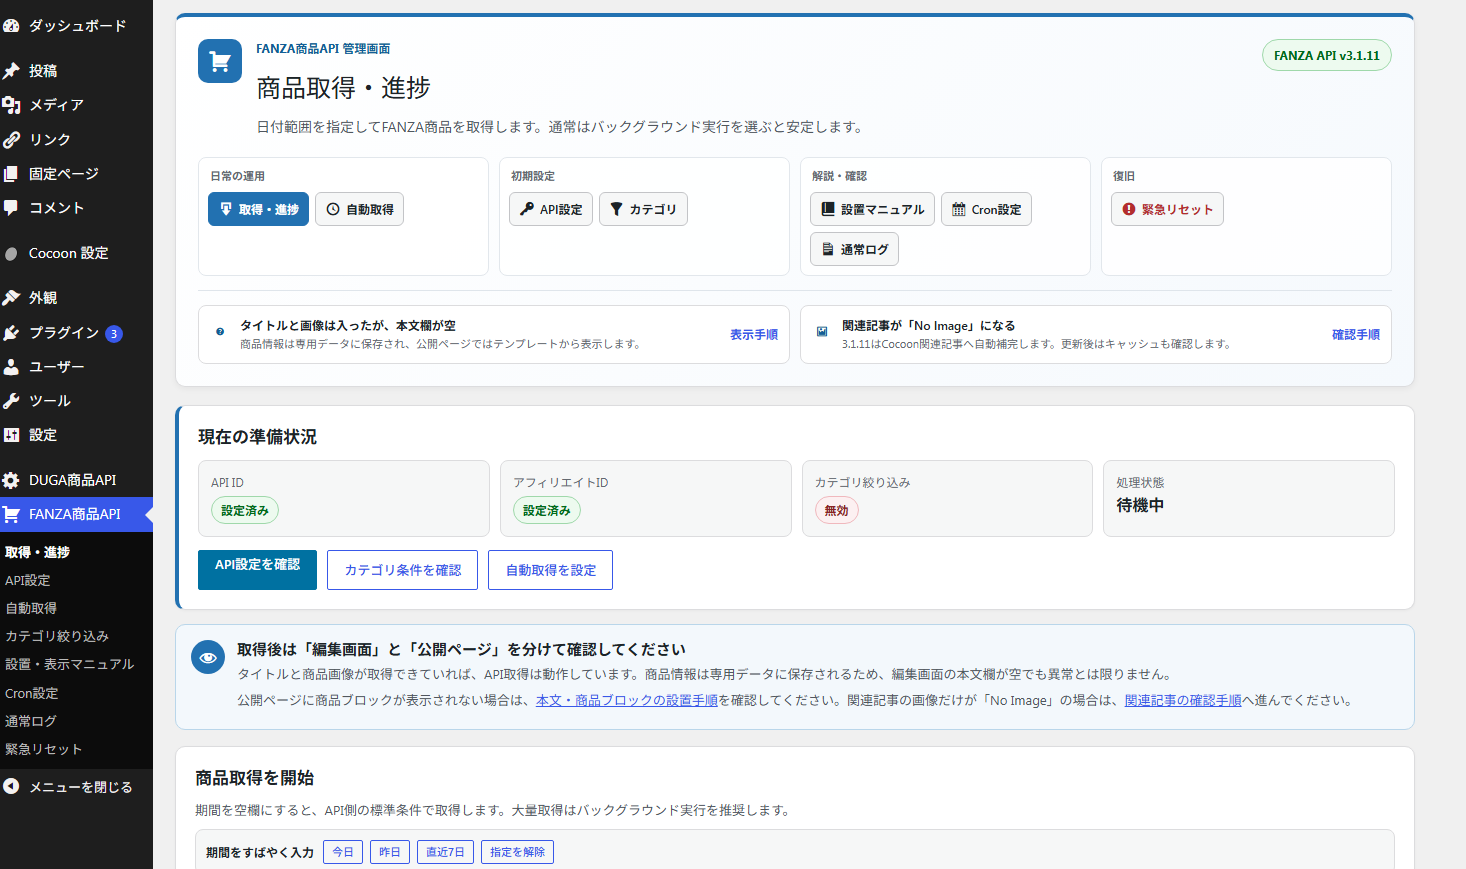This screenshot has width=1466, height=869.
Task: Open 取得・進捗 button in 日常の運用
Action: tap(259, 209)
